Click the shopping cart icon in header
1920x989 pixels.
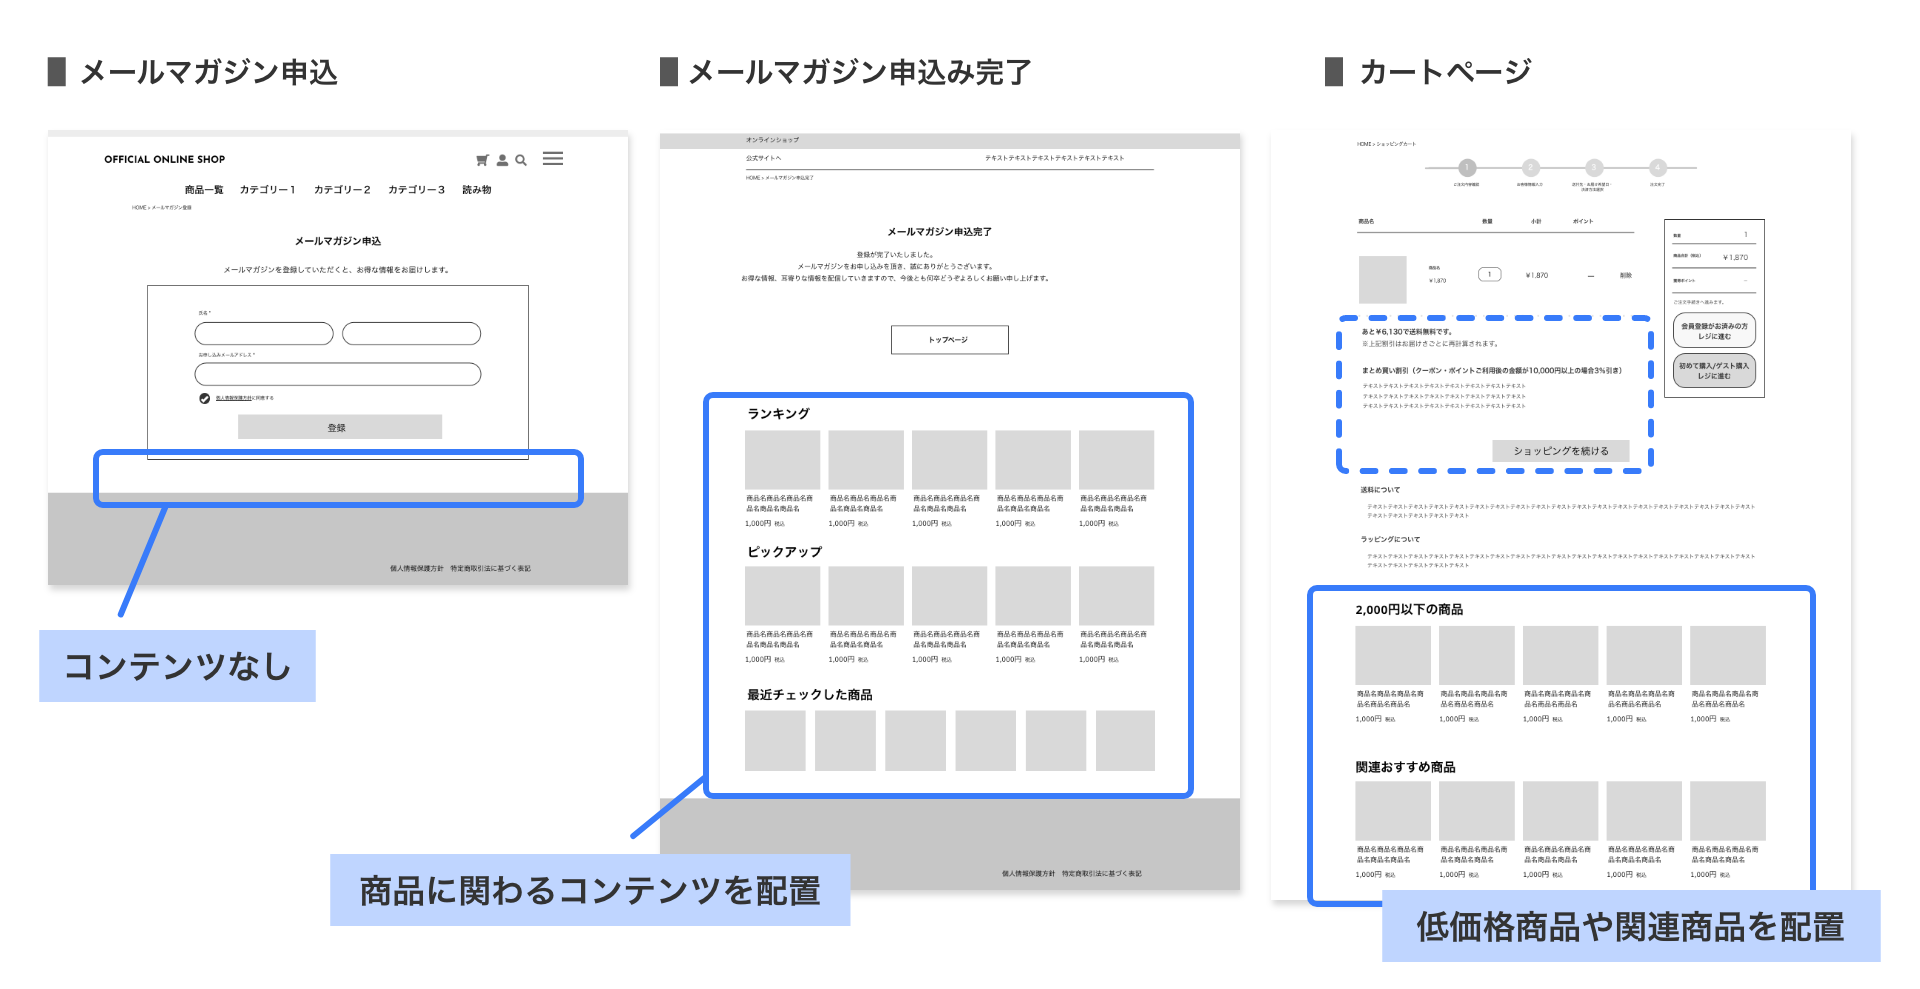pos(482,160)
